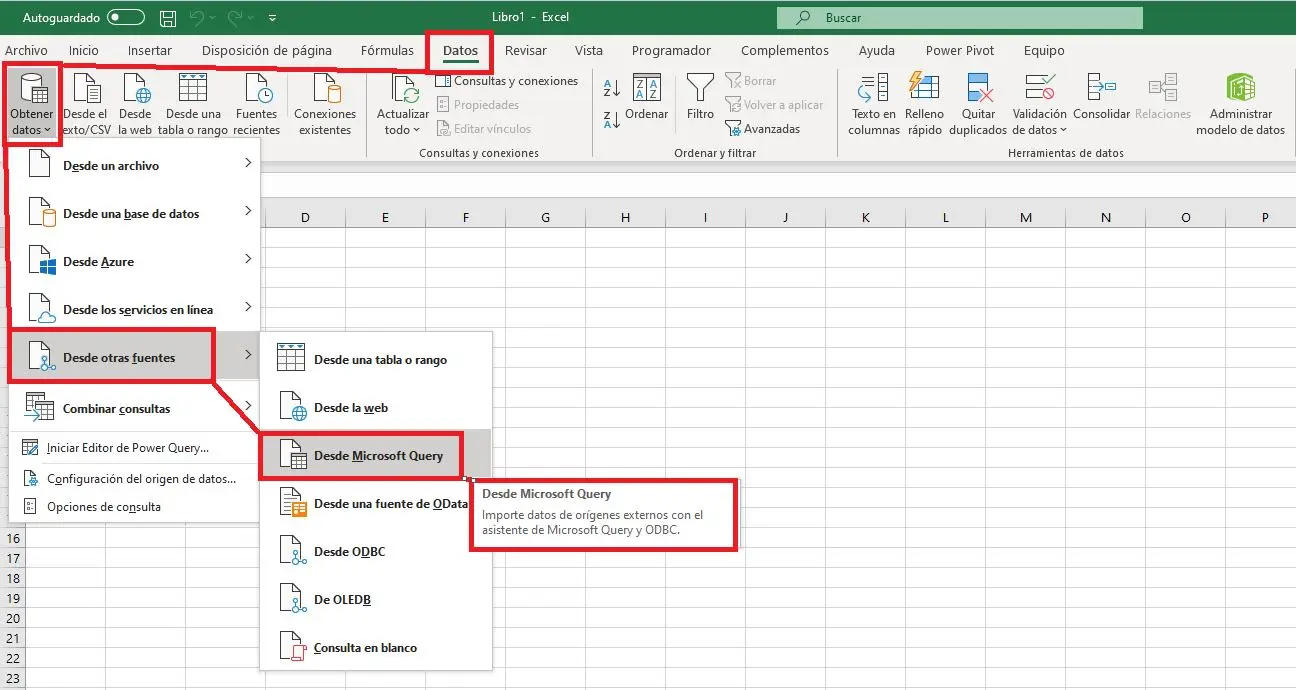Click Iniciar Editor de Power Query

click(127, 448)
